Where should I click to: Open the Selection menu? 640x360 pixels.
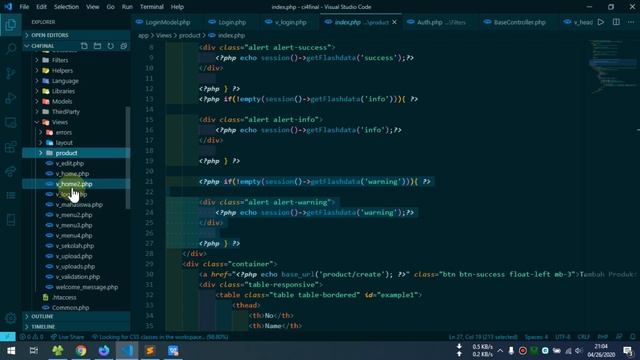point(66,7)
